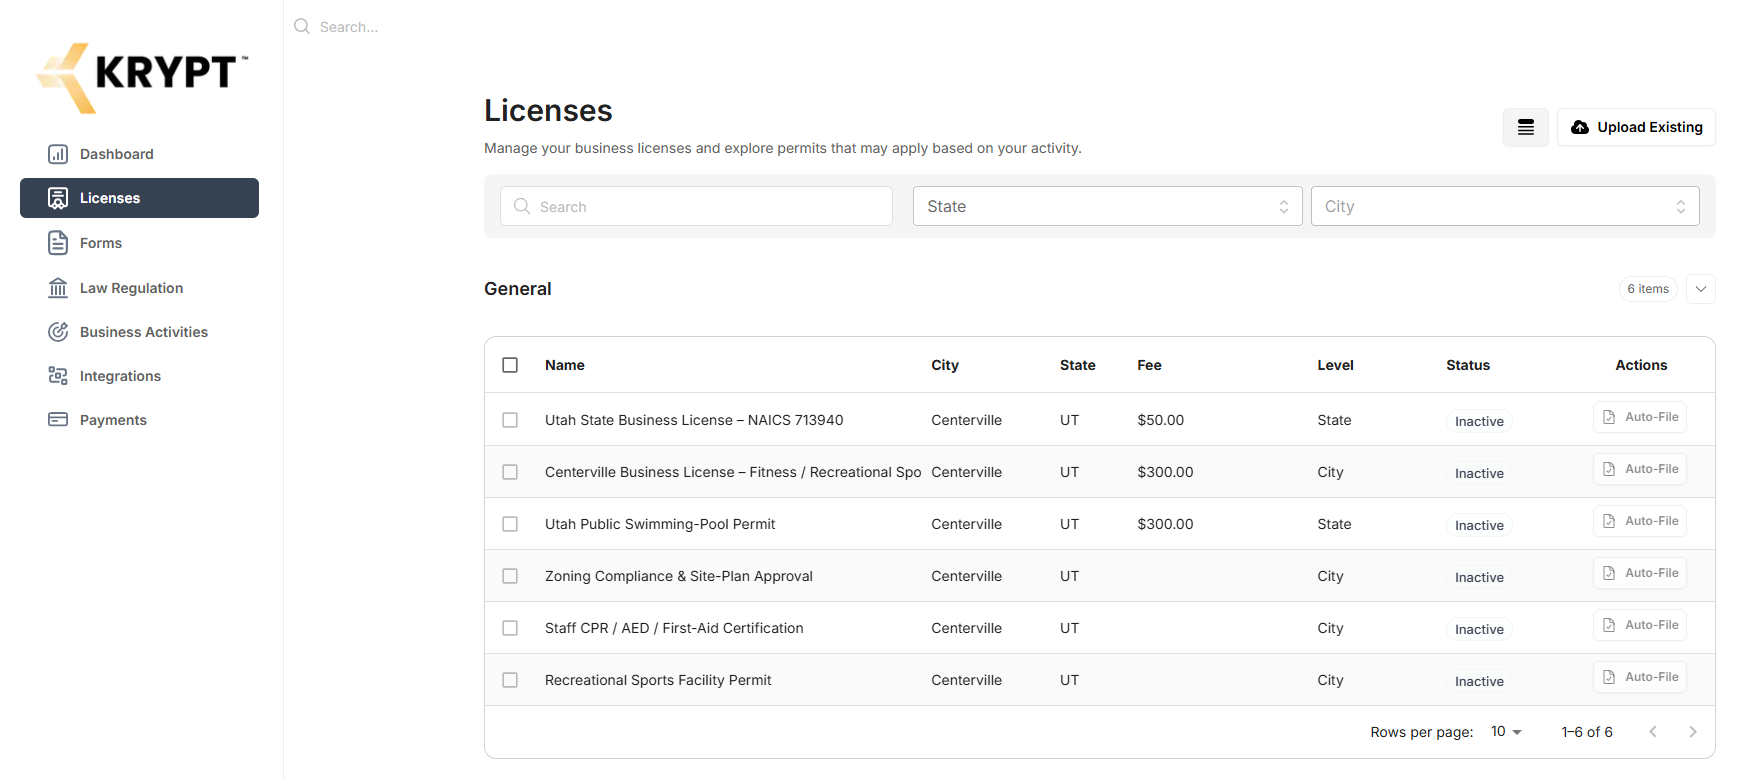Click the KRYPT logo

141,77
